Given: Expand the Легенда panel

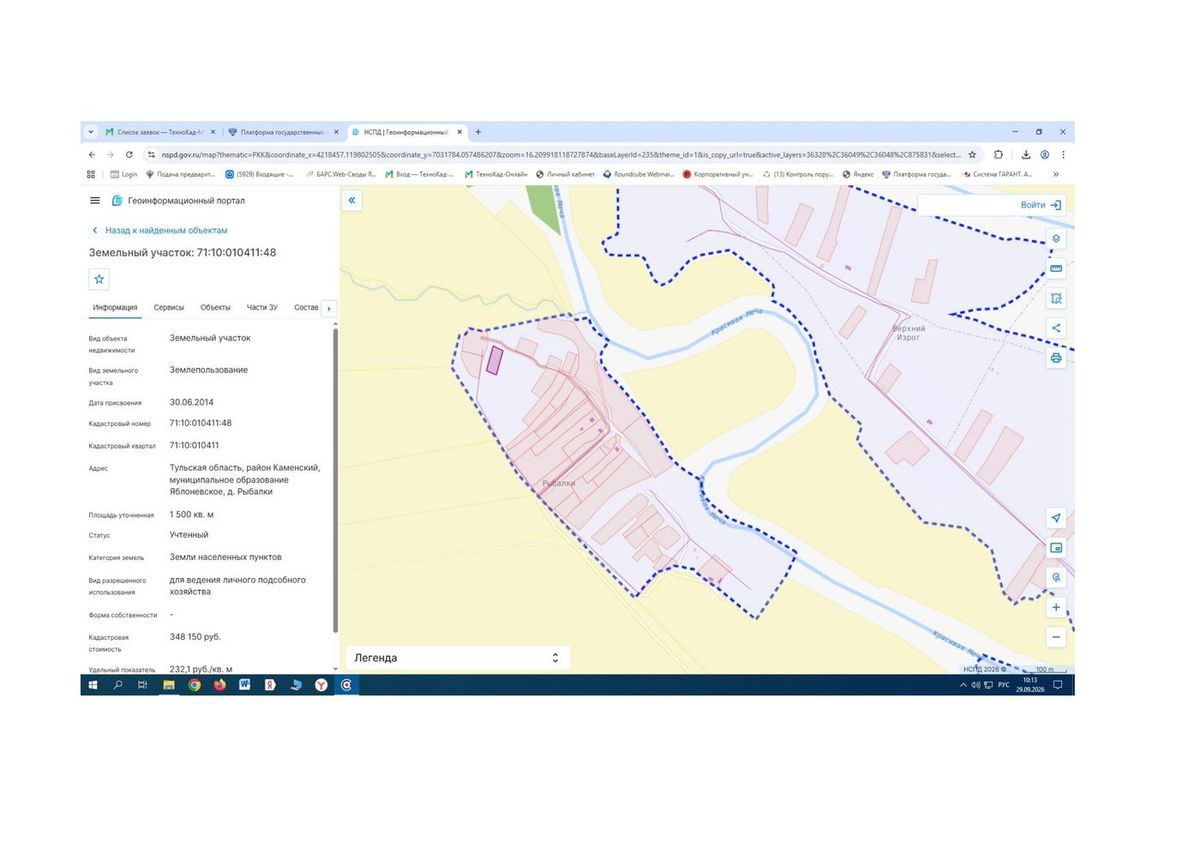Looking at the screenshot, I should click(457, 658).
